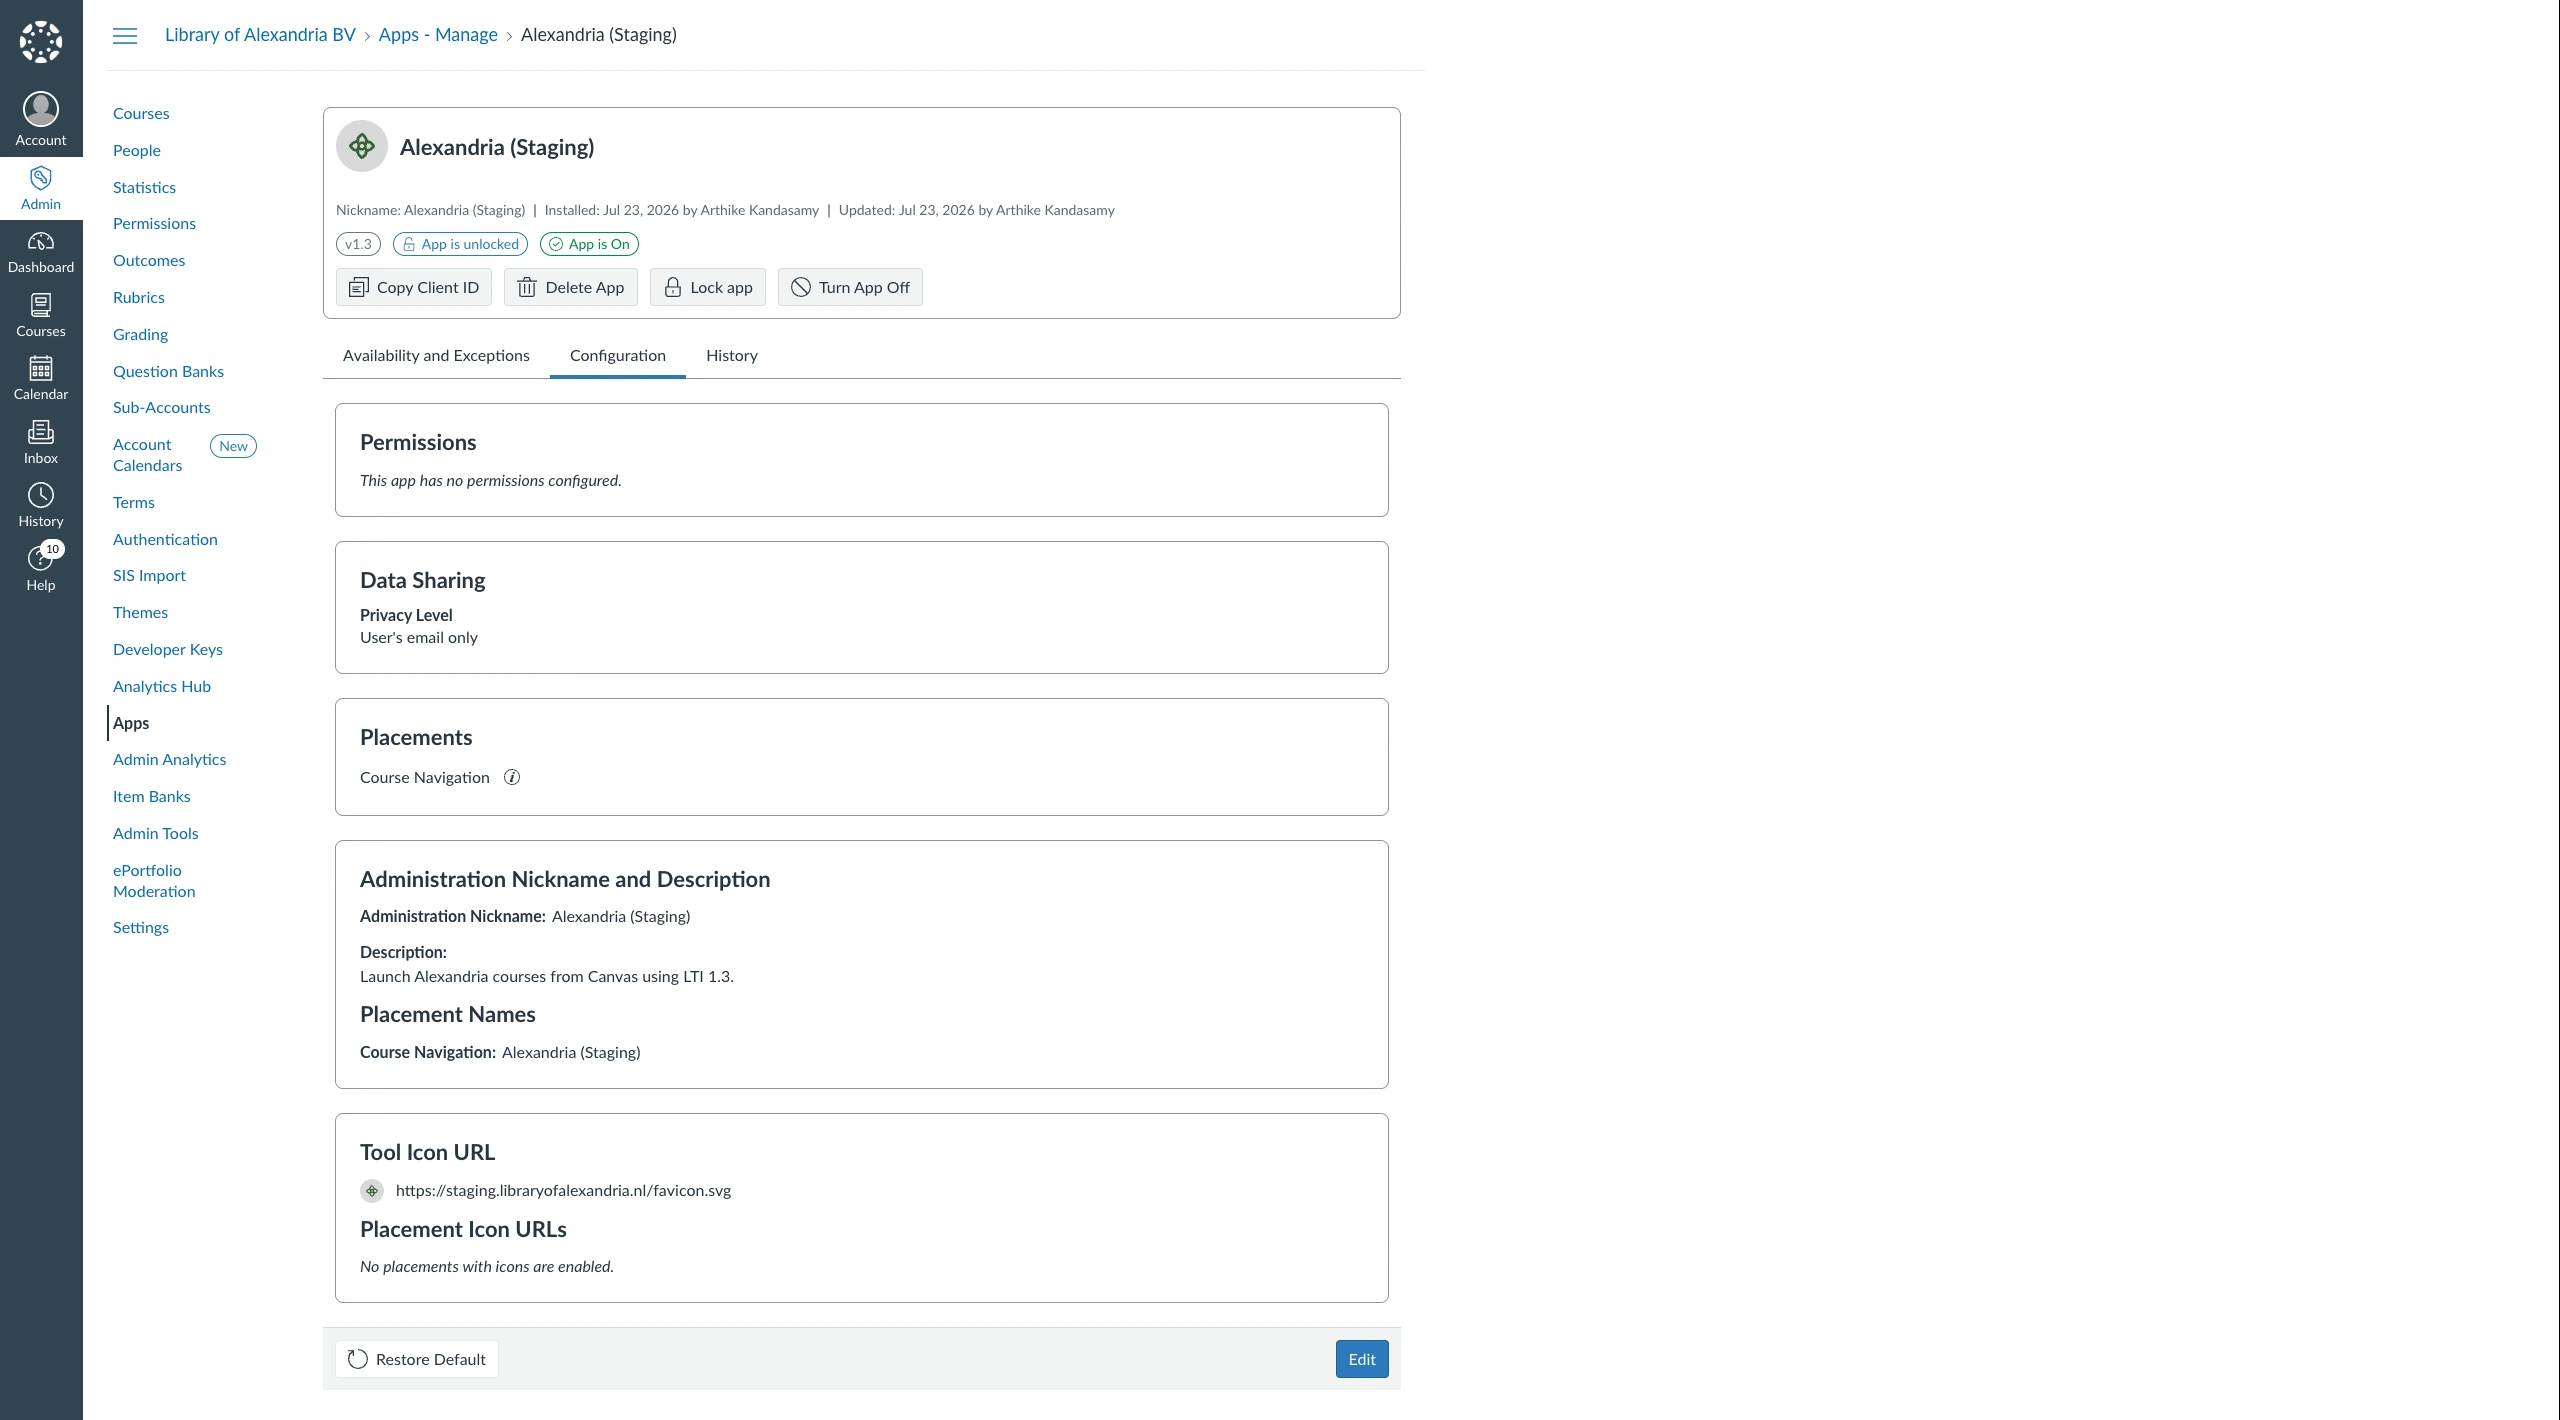The width and height of the screenshot is (2560, 1420).
Task: Open Library of Alexandria BV breadcrumb
Action: coord(260,35)
